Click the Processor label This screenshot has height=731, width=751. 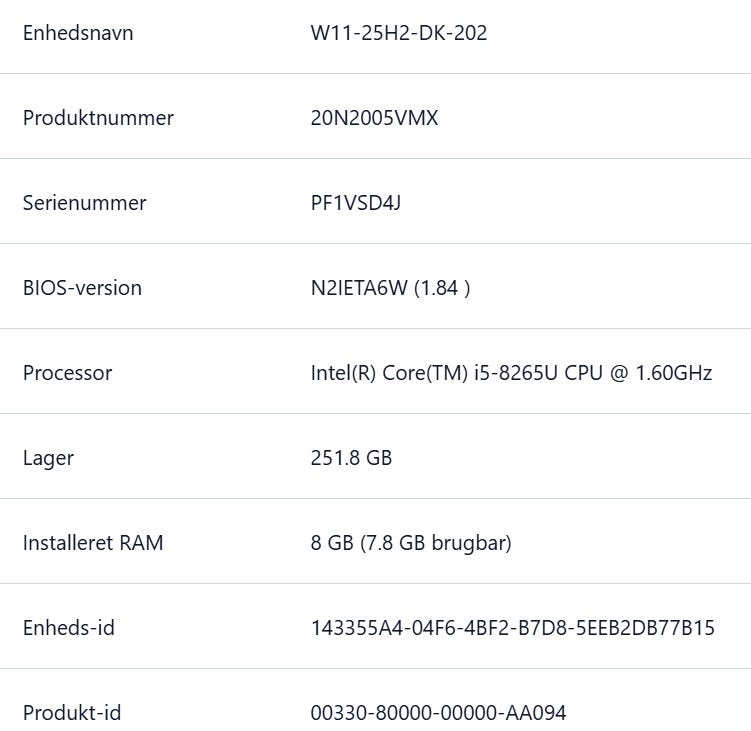pos(67,373)
